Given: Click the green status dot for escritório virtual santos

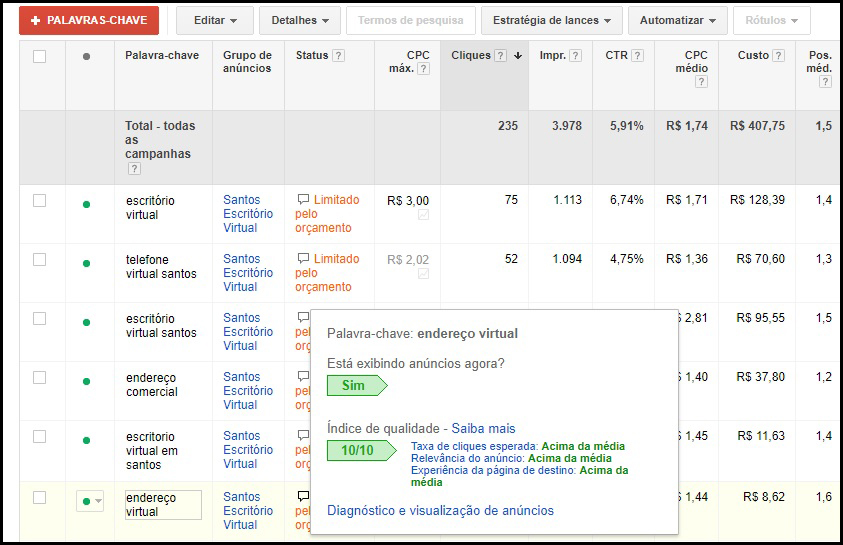Looking at the screenshot, I should [x=87, y=322].
